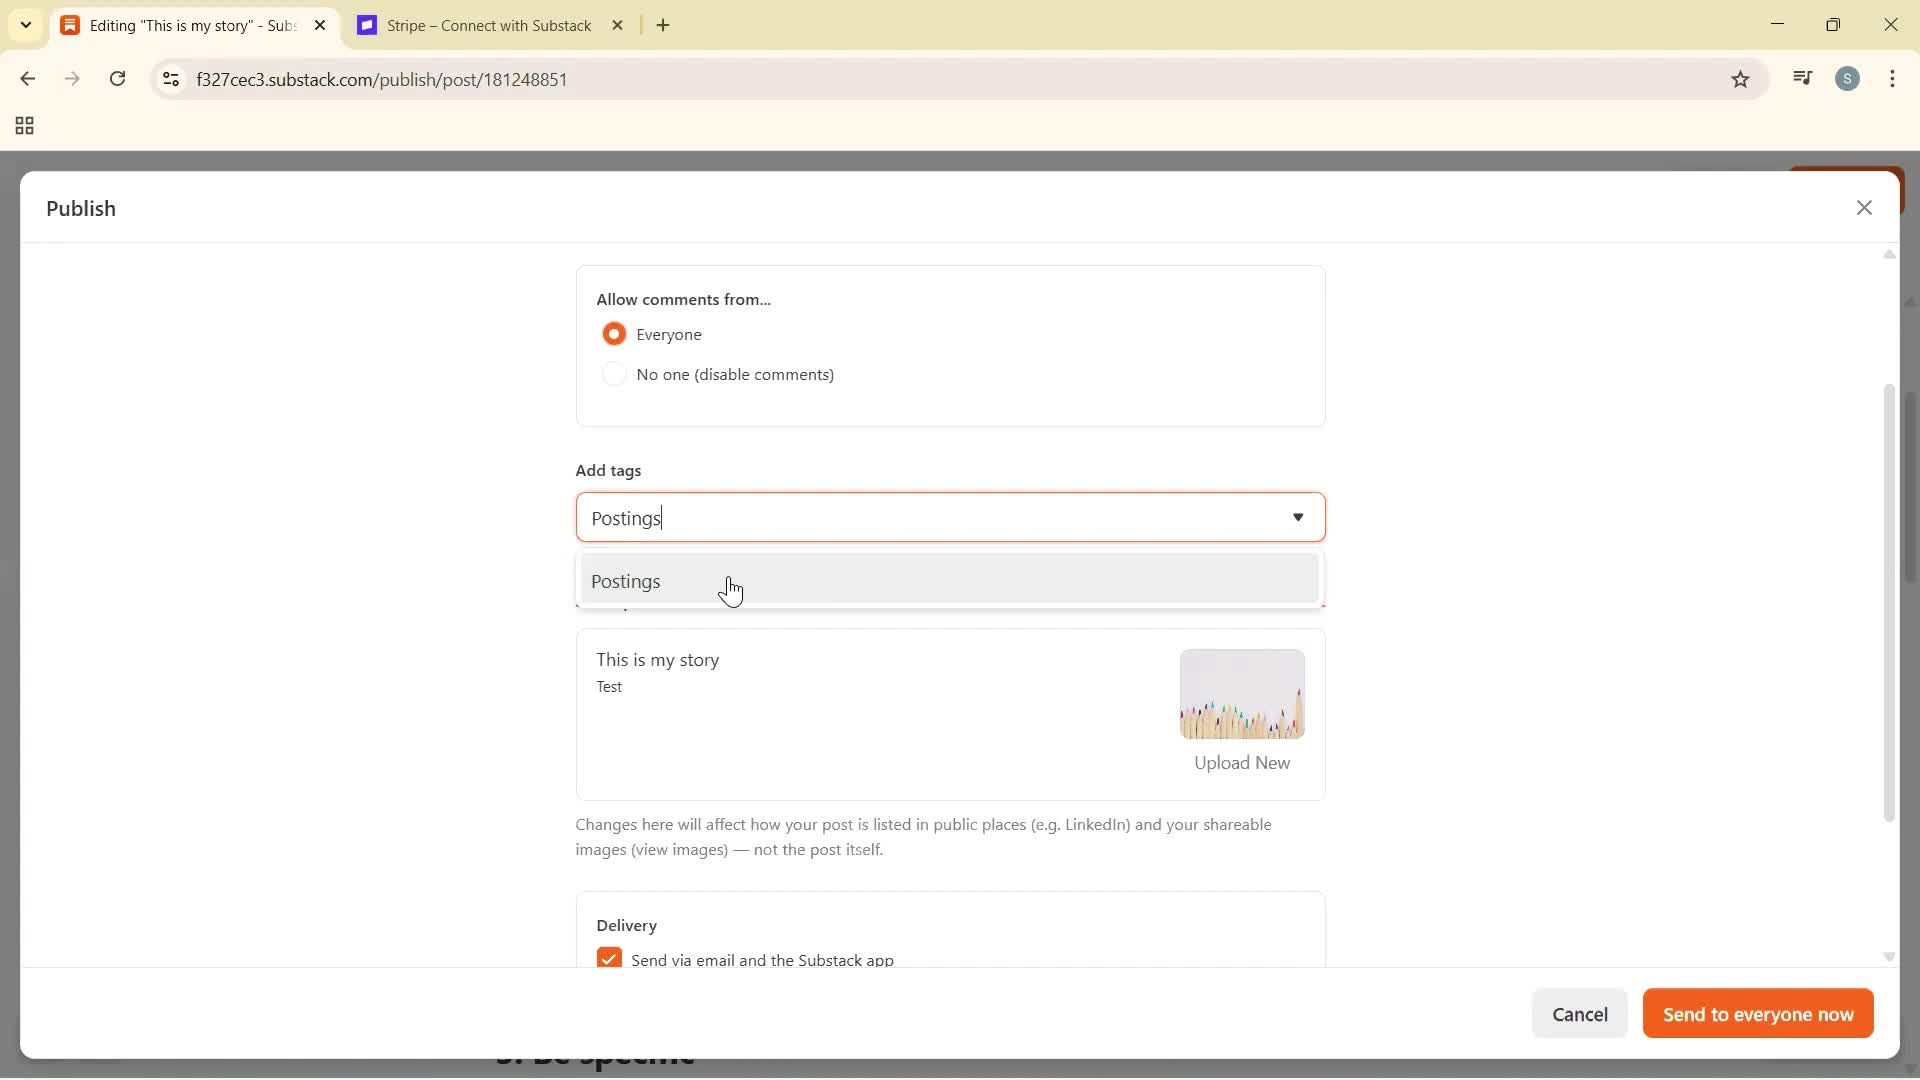1920x1080 pixels.
Task: Go back to the previous page
Action: (27, 79)
